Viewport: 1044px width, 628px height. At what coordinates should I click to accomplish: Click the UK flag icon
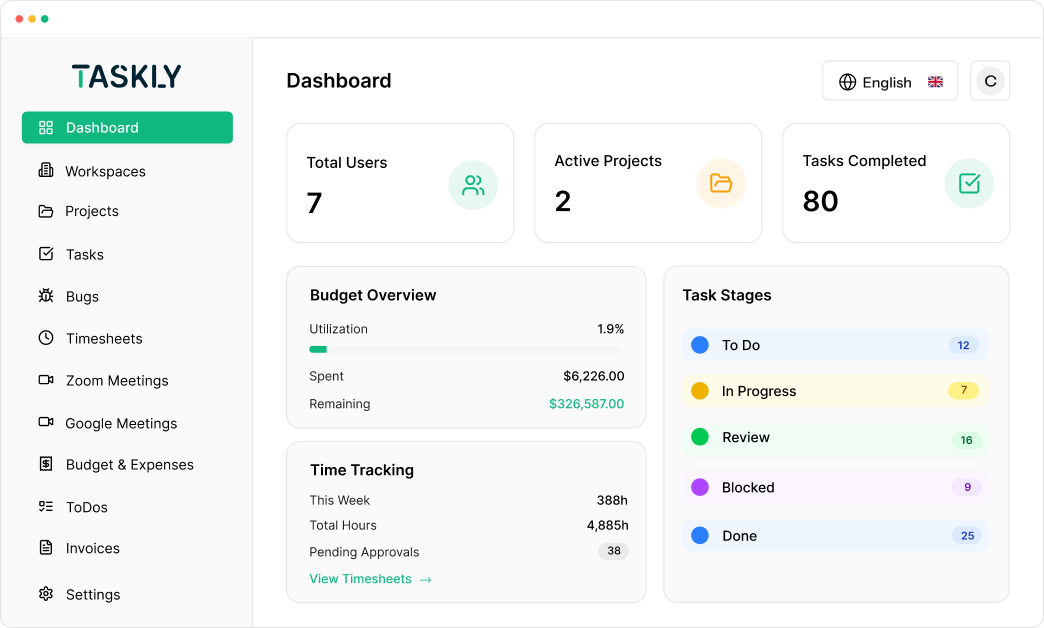point(935,82)
